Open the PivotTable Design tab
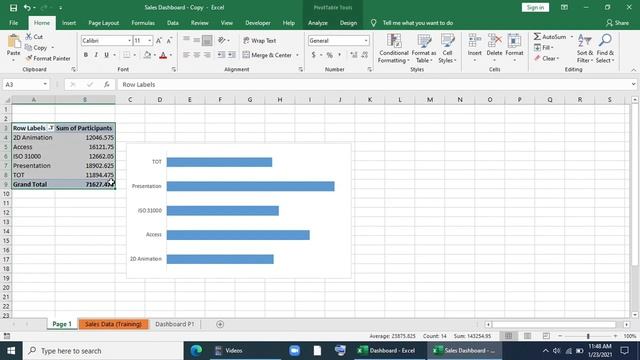 (x=348, y=23)
